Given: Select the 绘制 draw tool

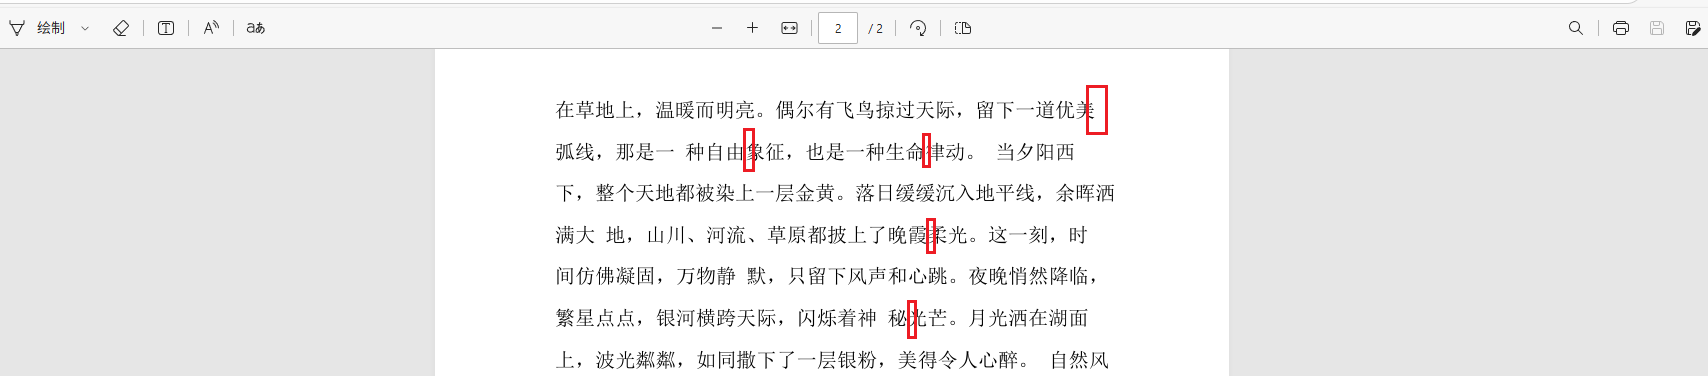Looking at the screenshot, I should (37, 28).
